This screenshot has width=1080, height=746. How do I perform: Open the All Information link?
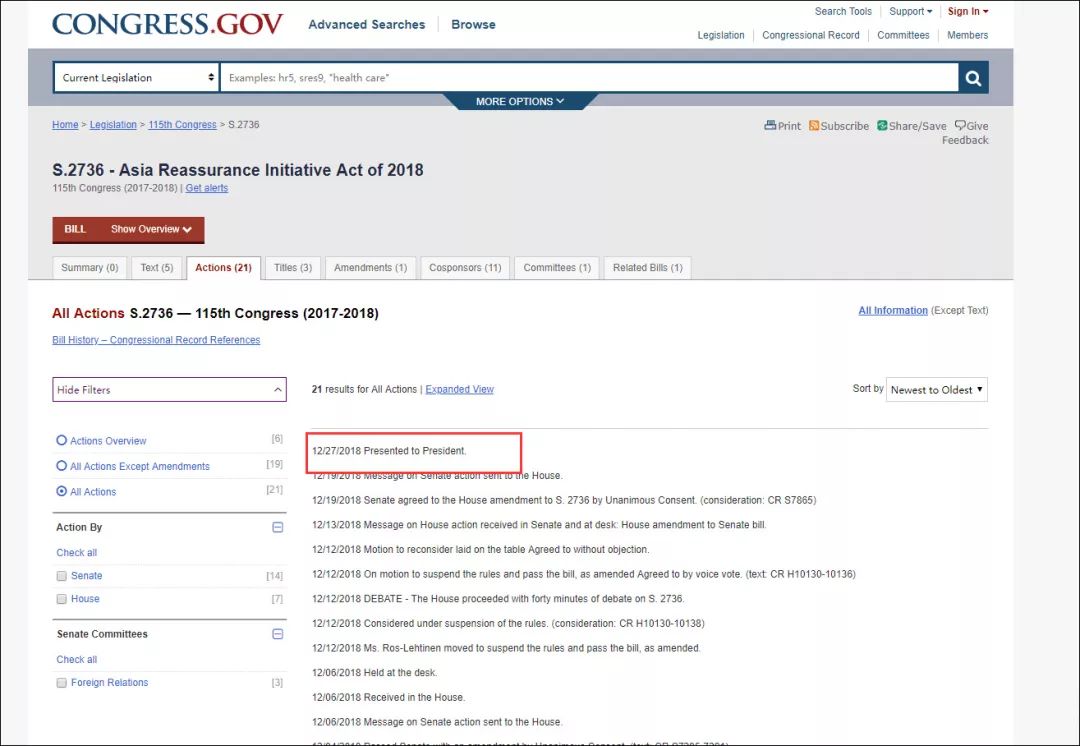pyautogui.click(x=893, y=311)
